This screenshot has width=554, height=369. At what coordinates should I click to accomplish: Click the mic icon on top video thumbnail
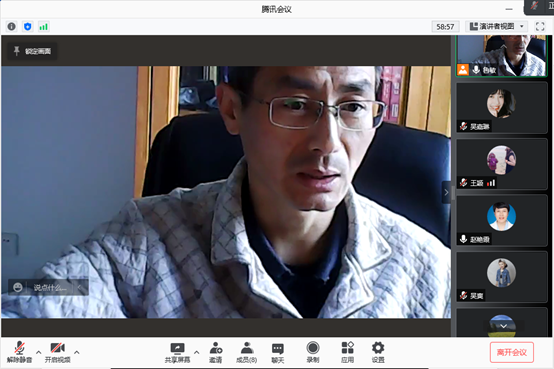point(476,70)
